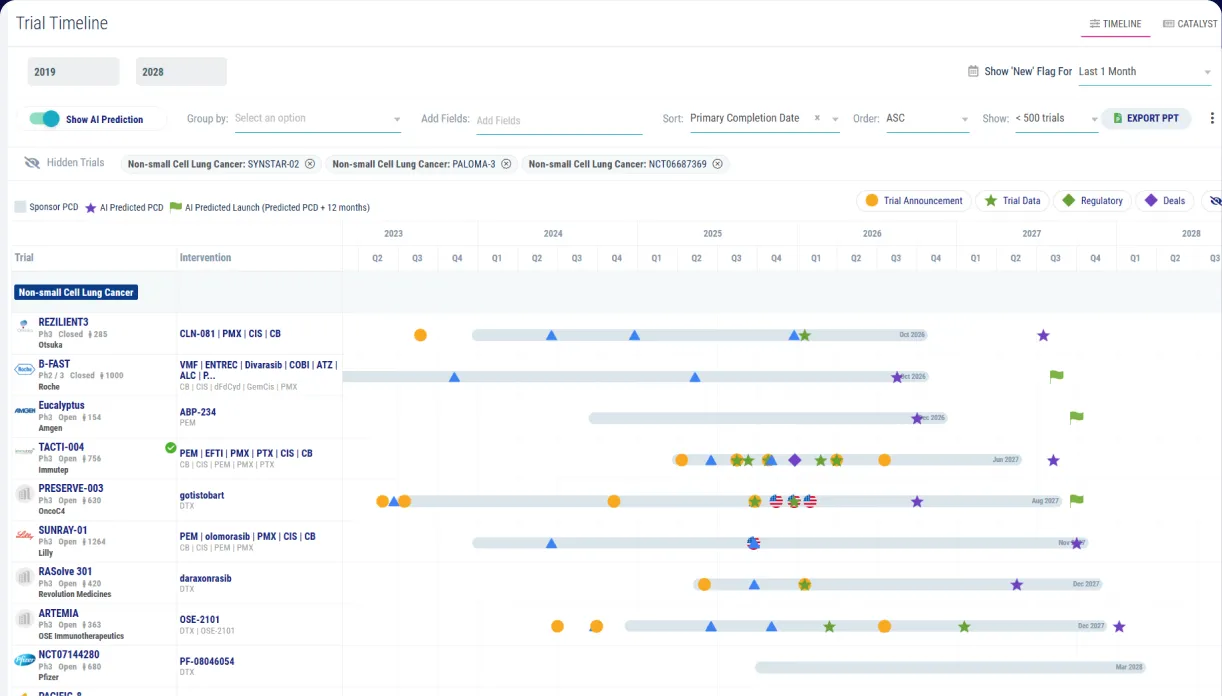
Task: Click the Intervention column header
Action: point(205,258)
